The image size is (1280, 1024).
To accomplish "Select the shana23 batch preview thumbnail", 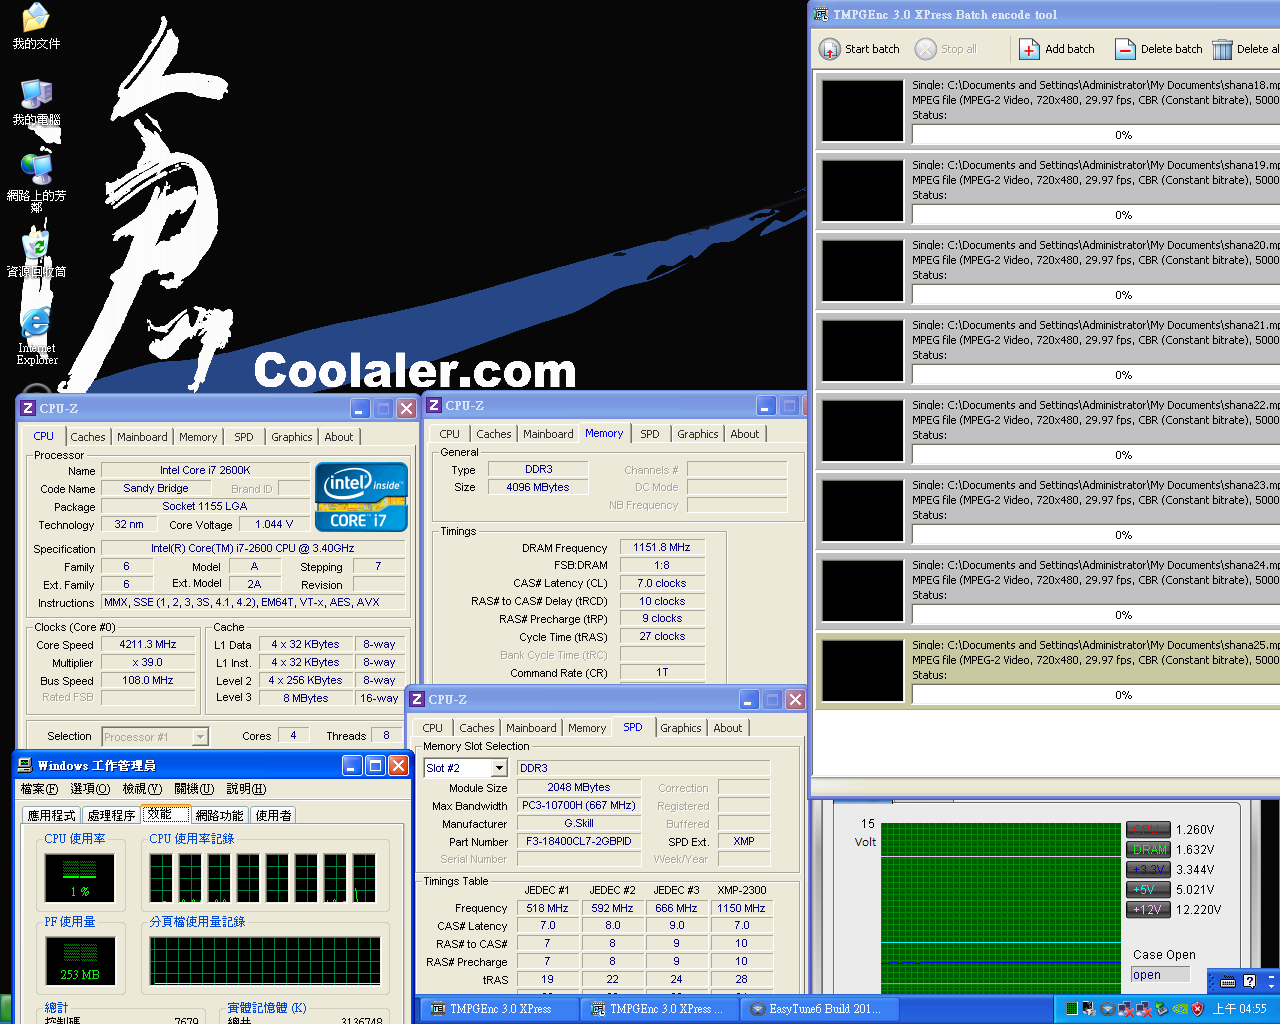I will pos(862,511).
